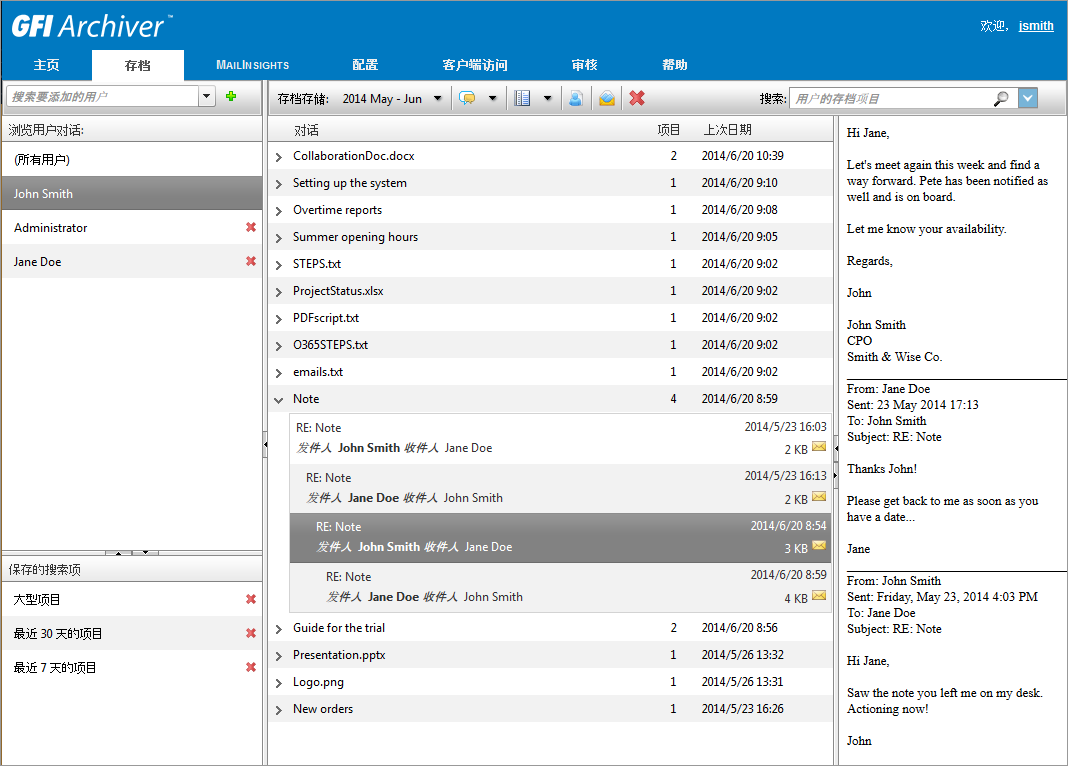Viewport: 1068px width, 766px height.
Task: Select Jane Doe in user list
Action: [40, 262]
